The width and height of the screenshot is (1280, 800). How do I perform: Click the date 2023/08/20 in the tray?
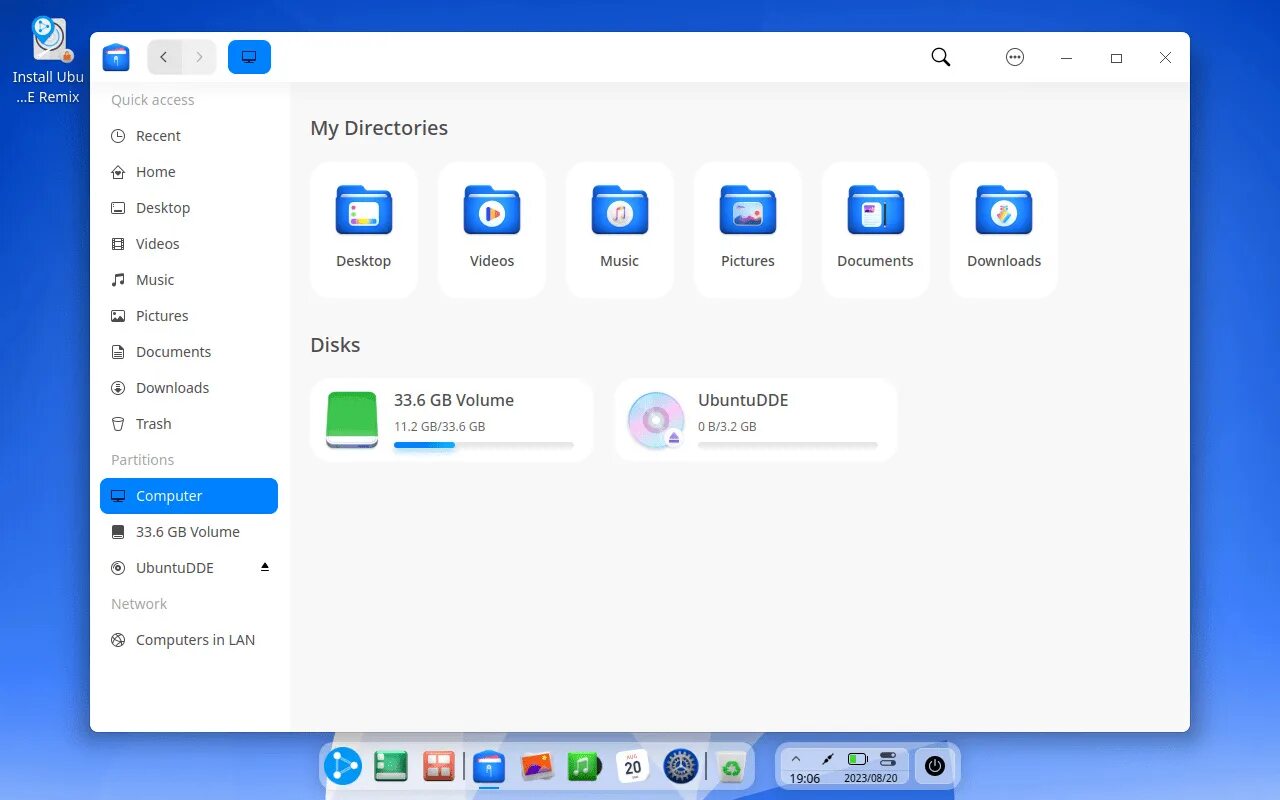[870, 778]
